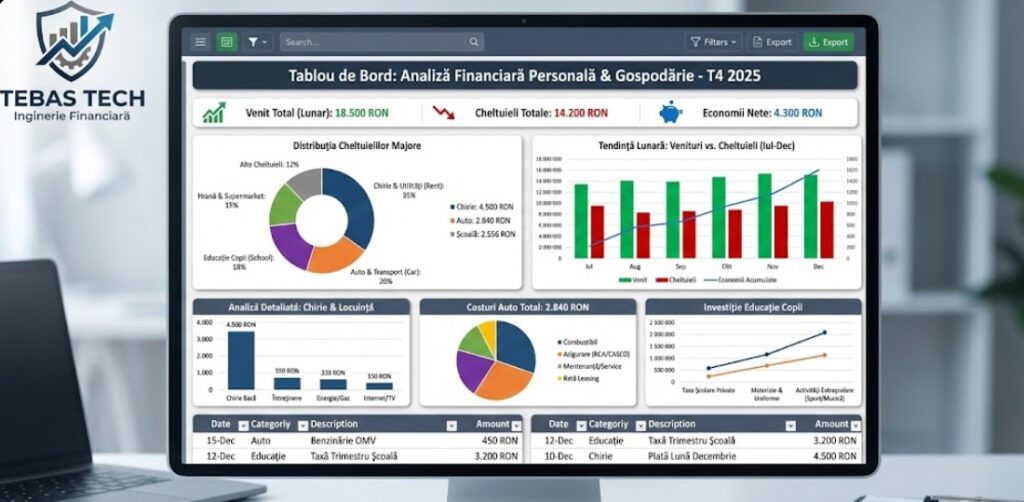Click the Tebas Tech shield logo
The image size is (1024, 502).
74,41
